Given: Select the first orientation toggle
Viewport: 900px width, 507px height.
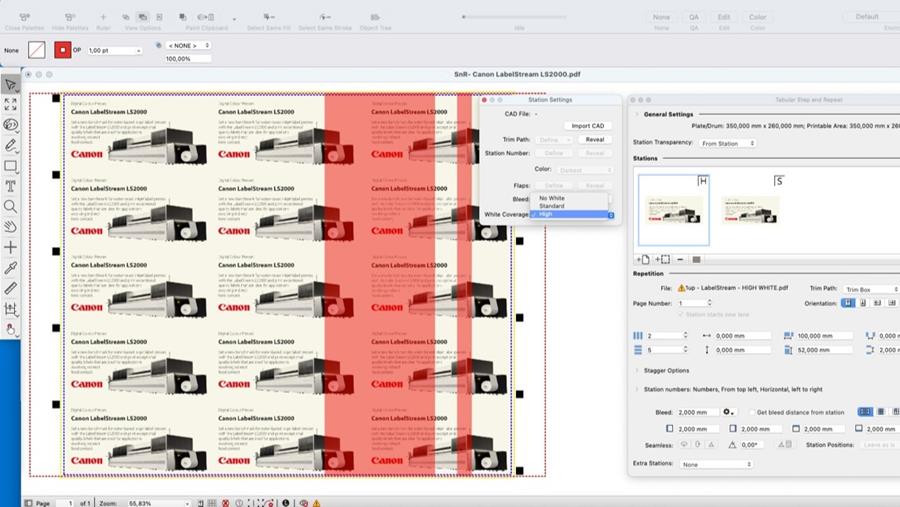Looking at the screenshot, I should click(848, 303).
